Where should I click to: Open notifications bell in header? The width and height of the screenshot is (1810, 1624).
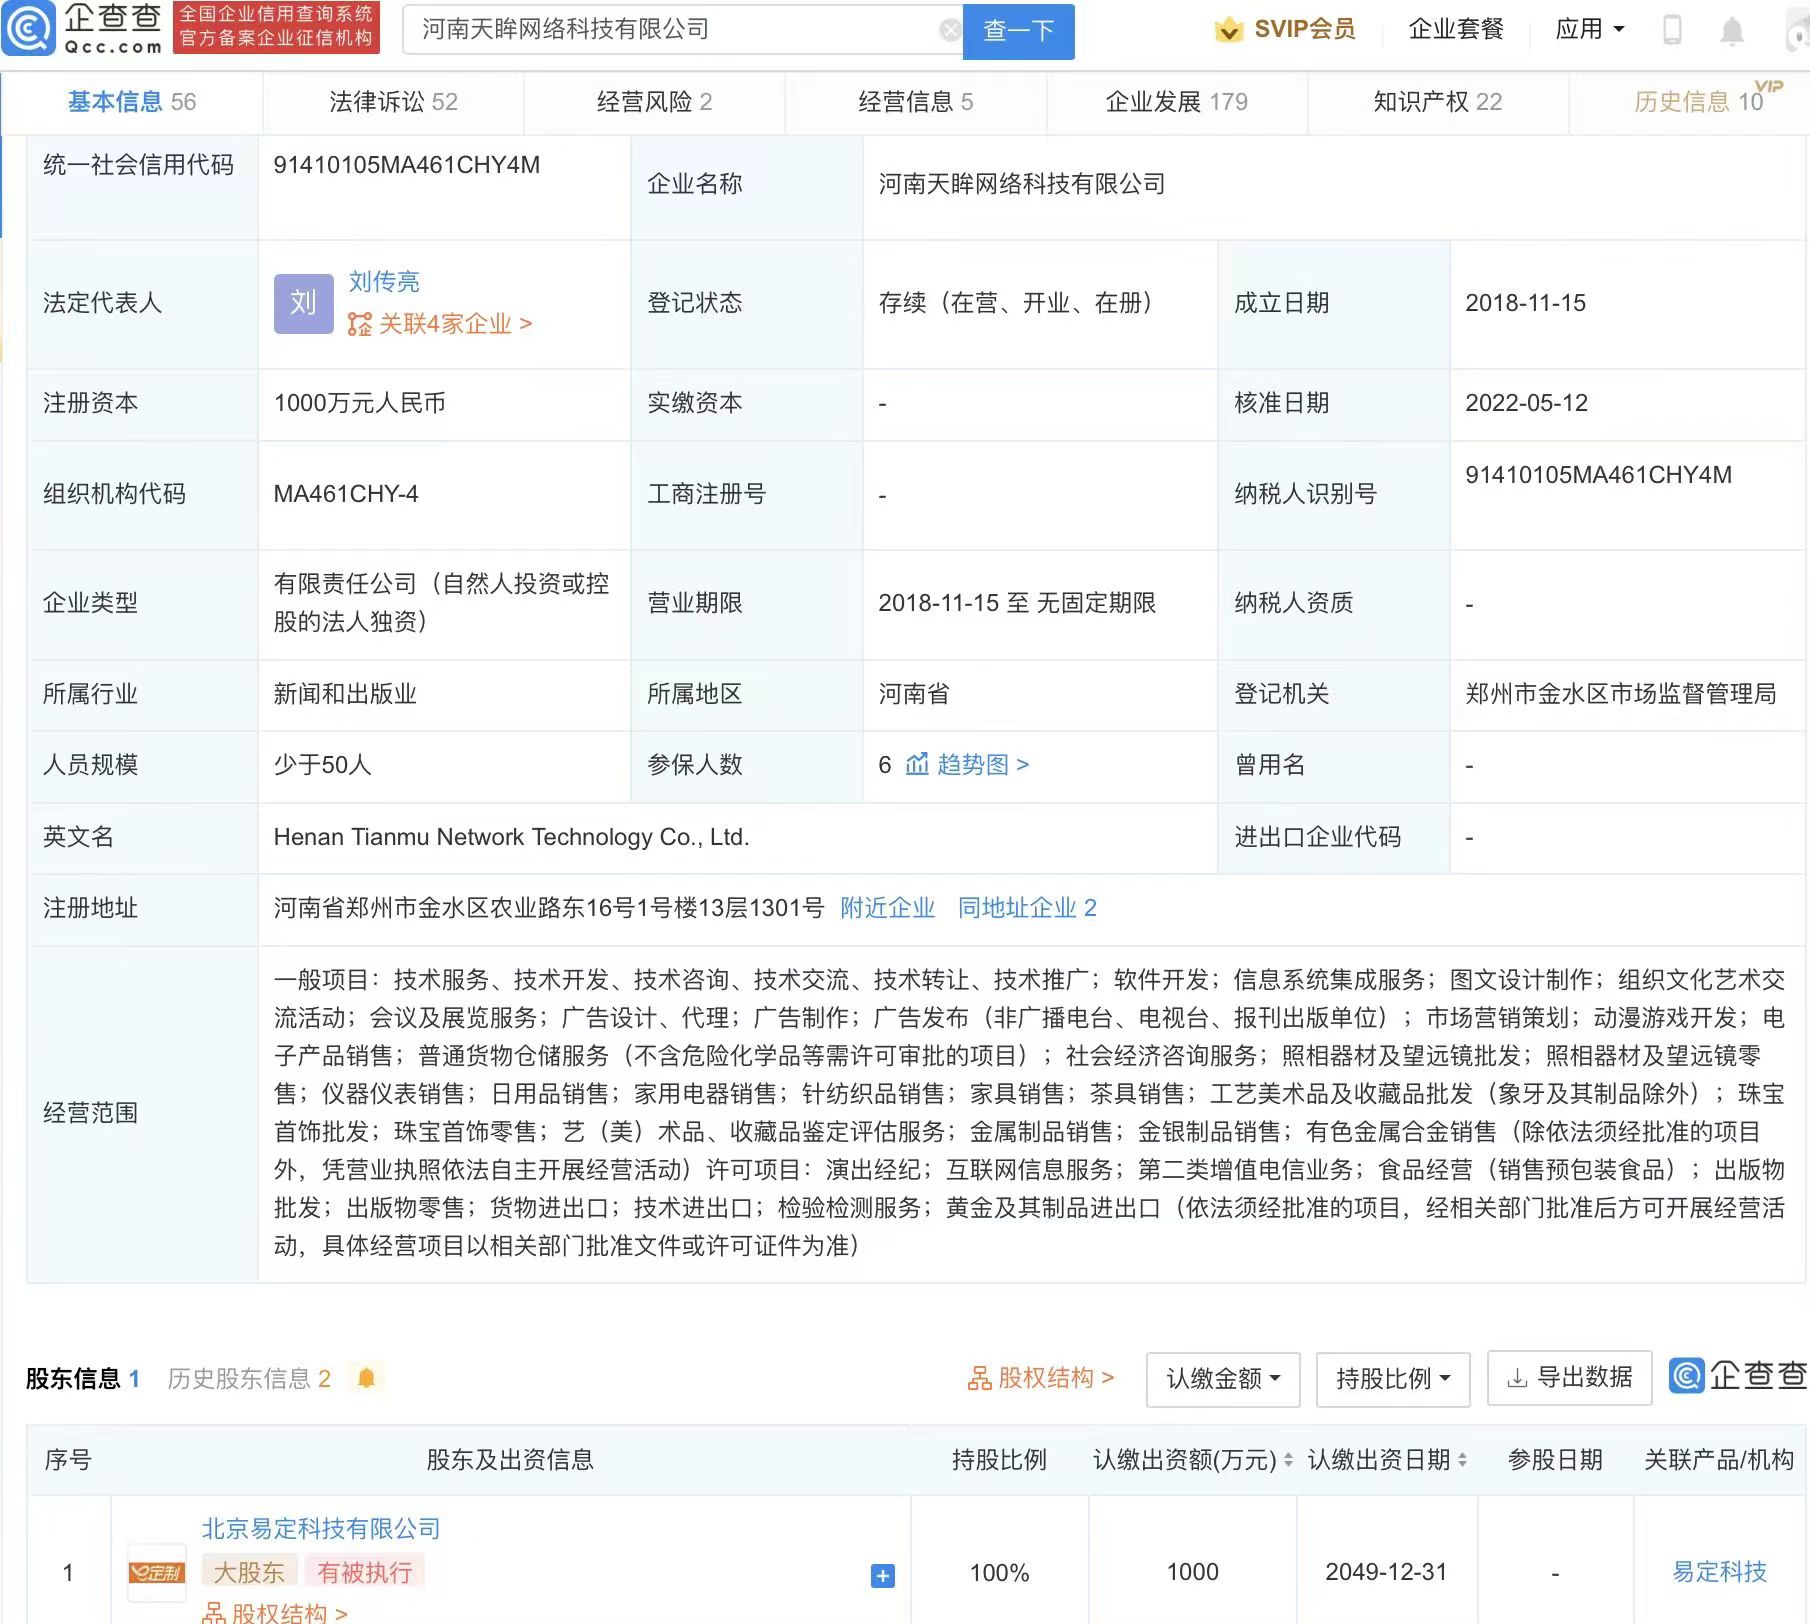coord(1732,31)
